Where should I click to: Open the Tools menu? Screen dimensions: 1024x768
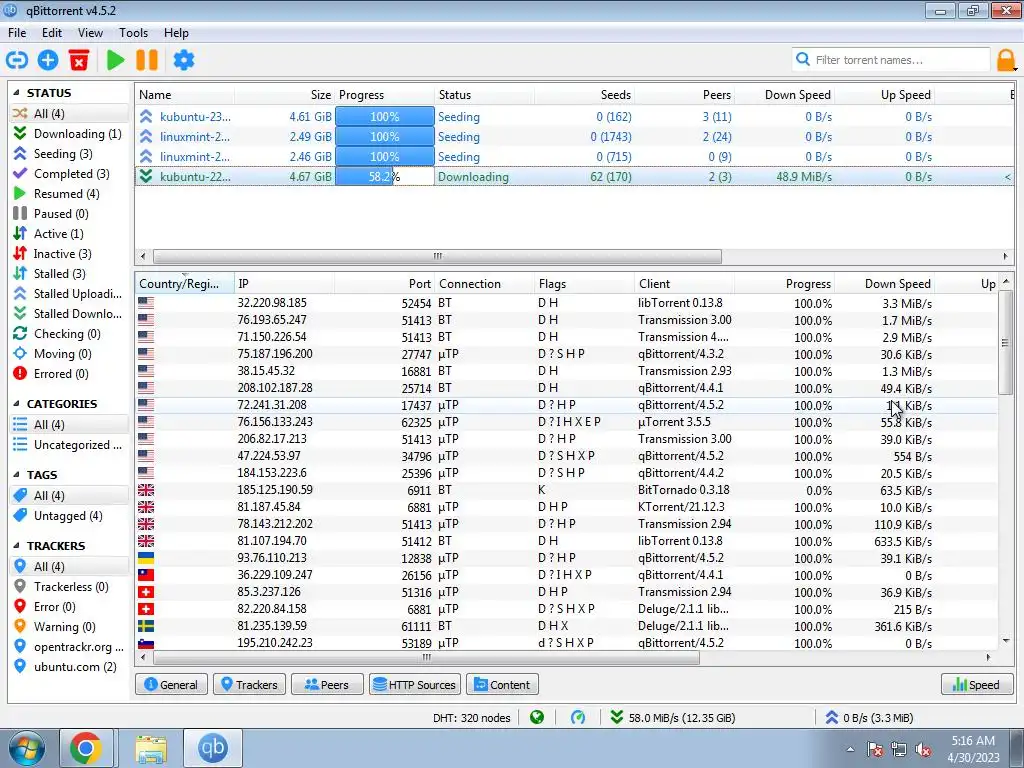133,33
